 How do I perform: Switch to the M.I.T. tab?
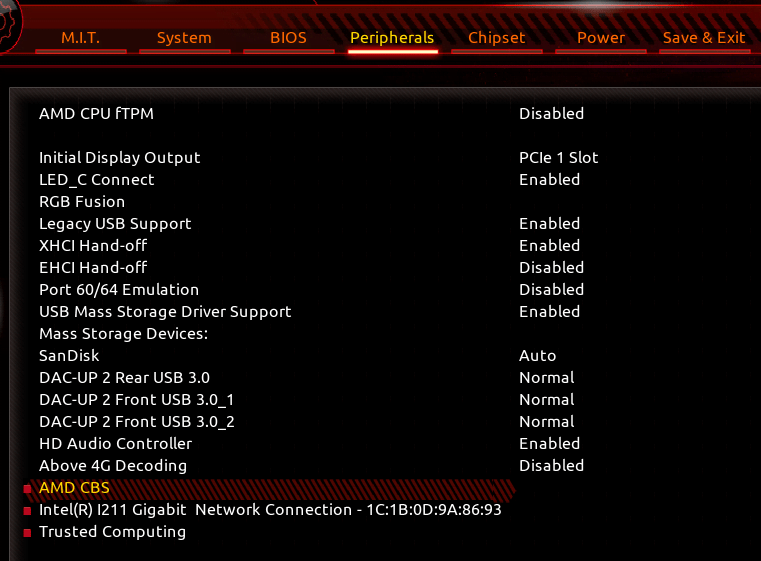coord(81,38)
